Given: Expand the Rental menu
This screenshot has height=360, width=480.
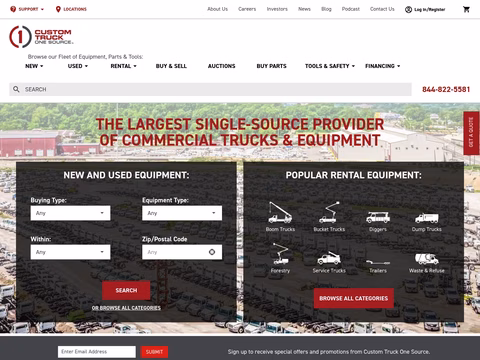Looking at the screenshot, I should point(123,66).
